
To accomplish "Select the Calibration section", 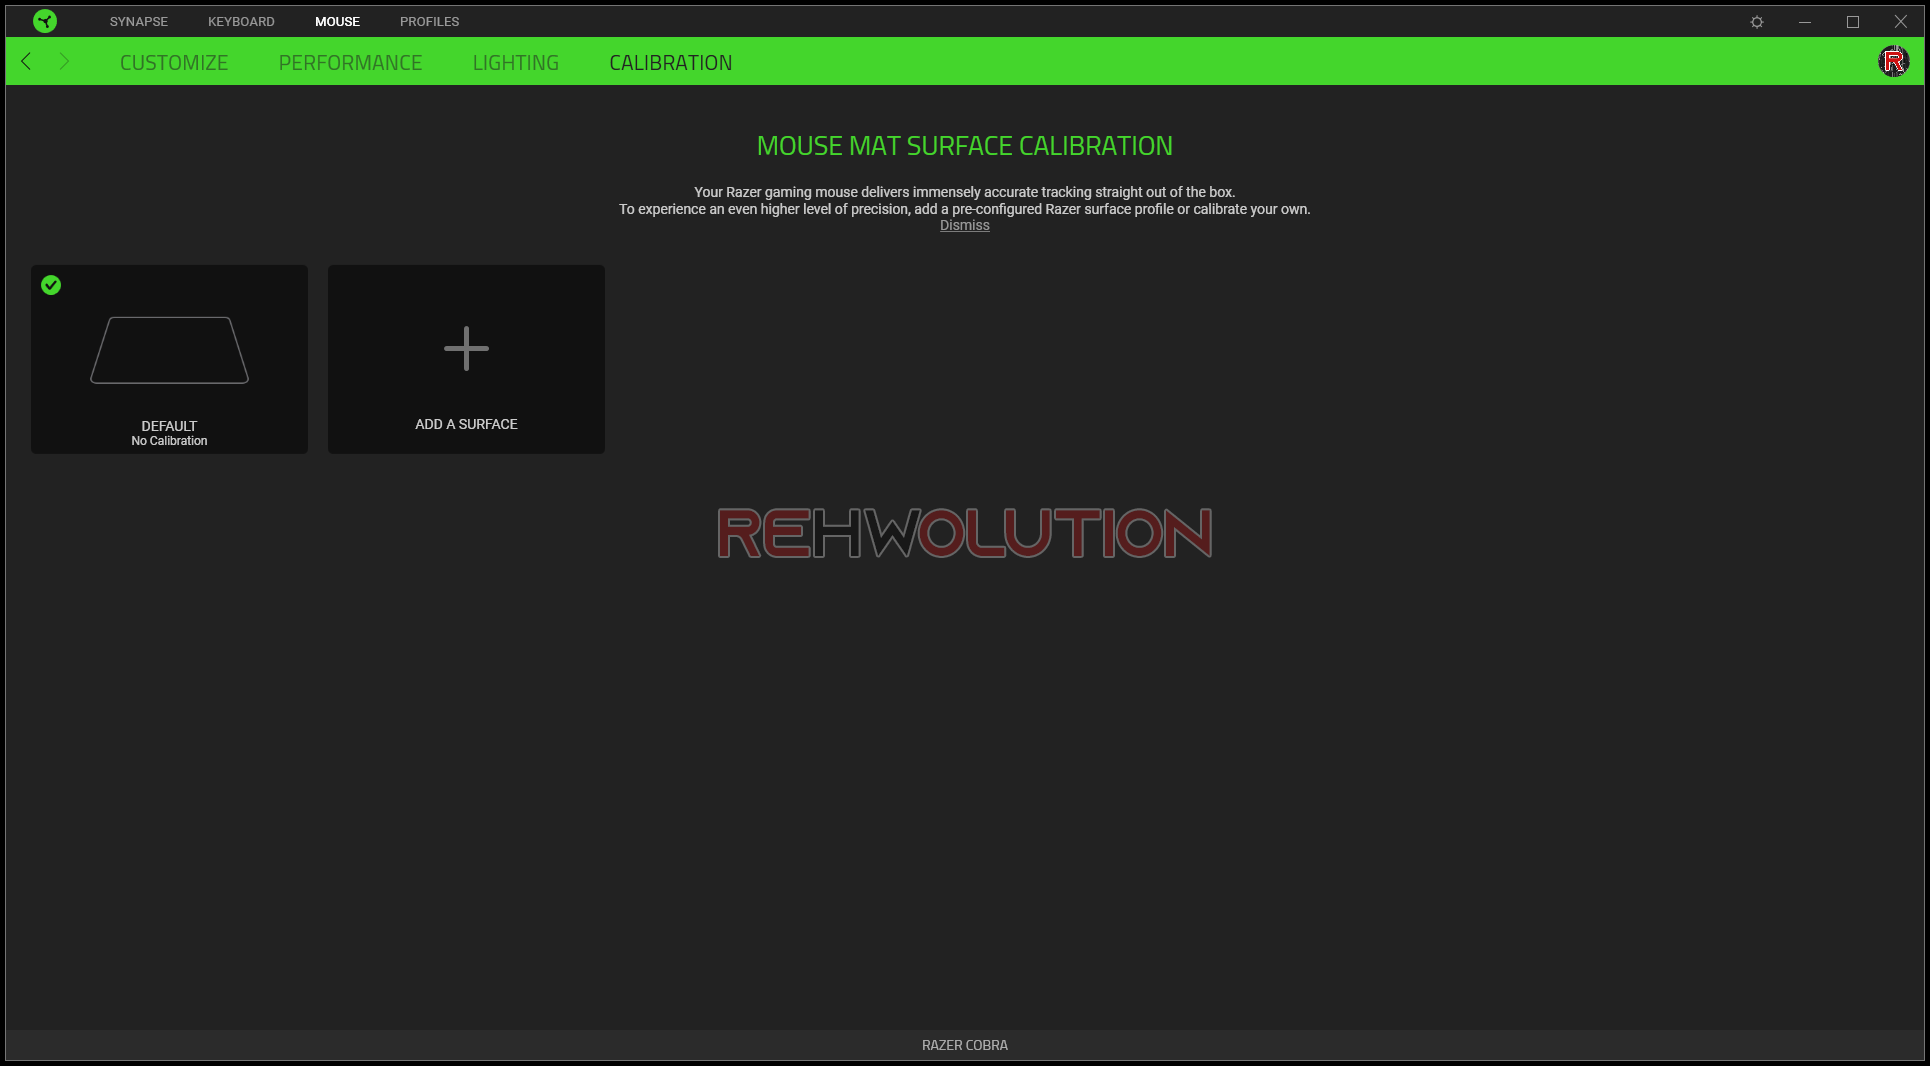I will (670, 63).
